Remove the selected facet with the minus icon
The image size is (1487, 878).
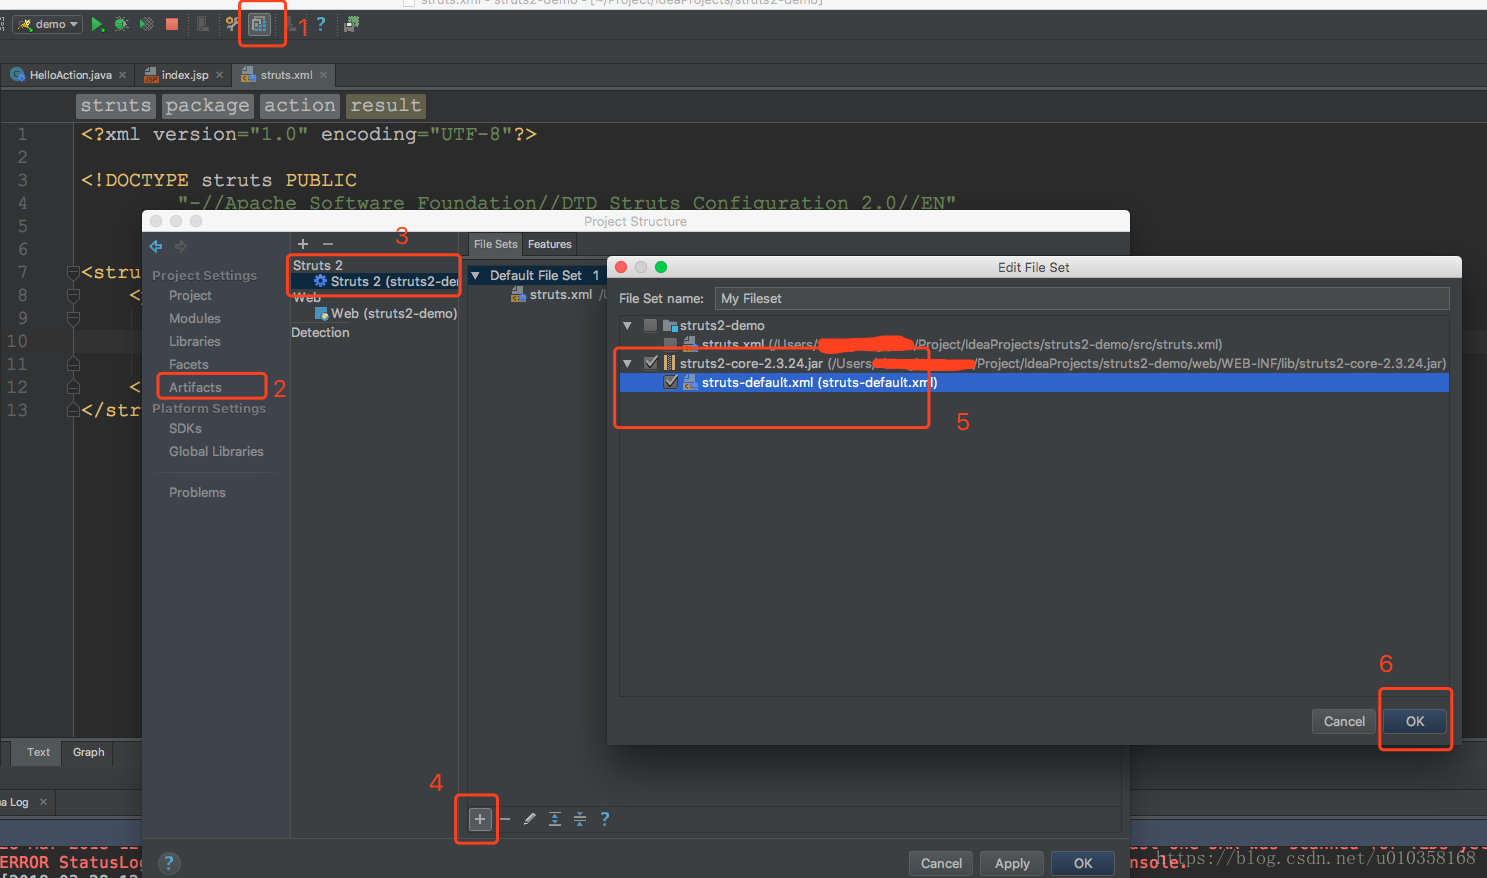[x=327, y=244]
